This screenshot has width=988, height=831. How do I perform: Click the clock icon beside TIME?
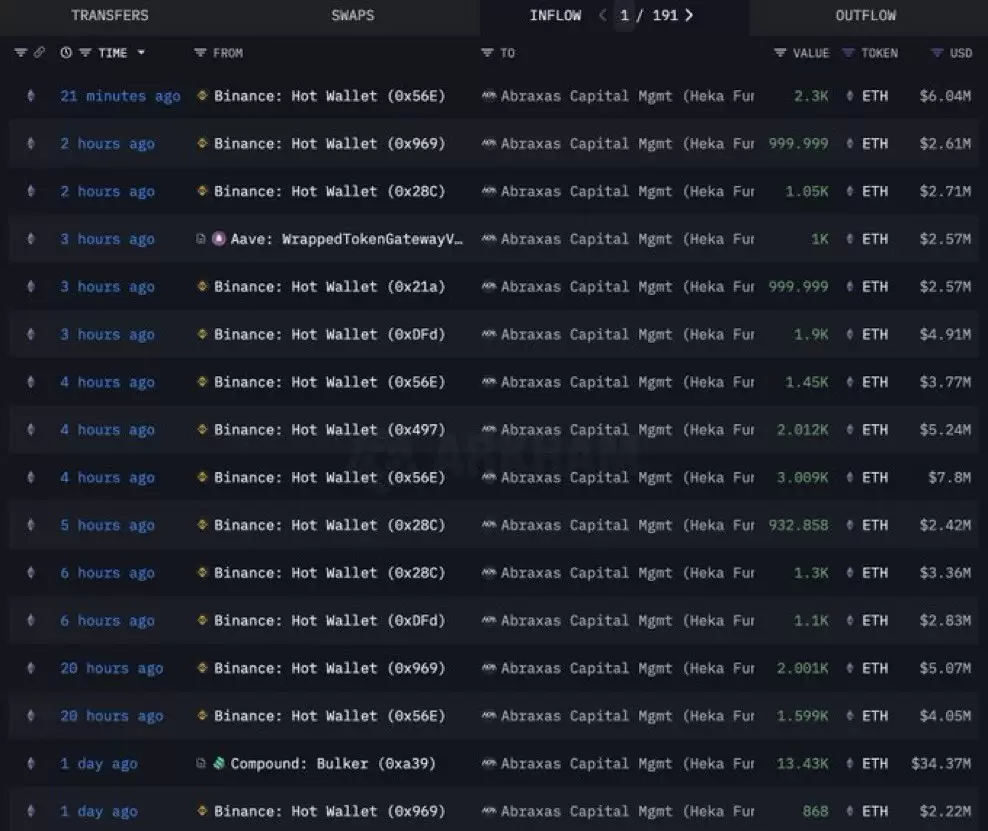(x=66, y=53)
